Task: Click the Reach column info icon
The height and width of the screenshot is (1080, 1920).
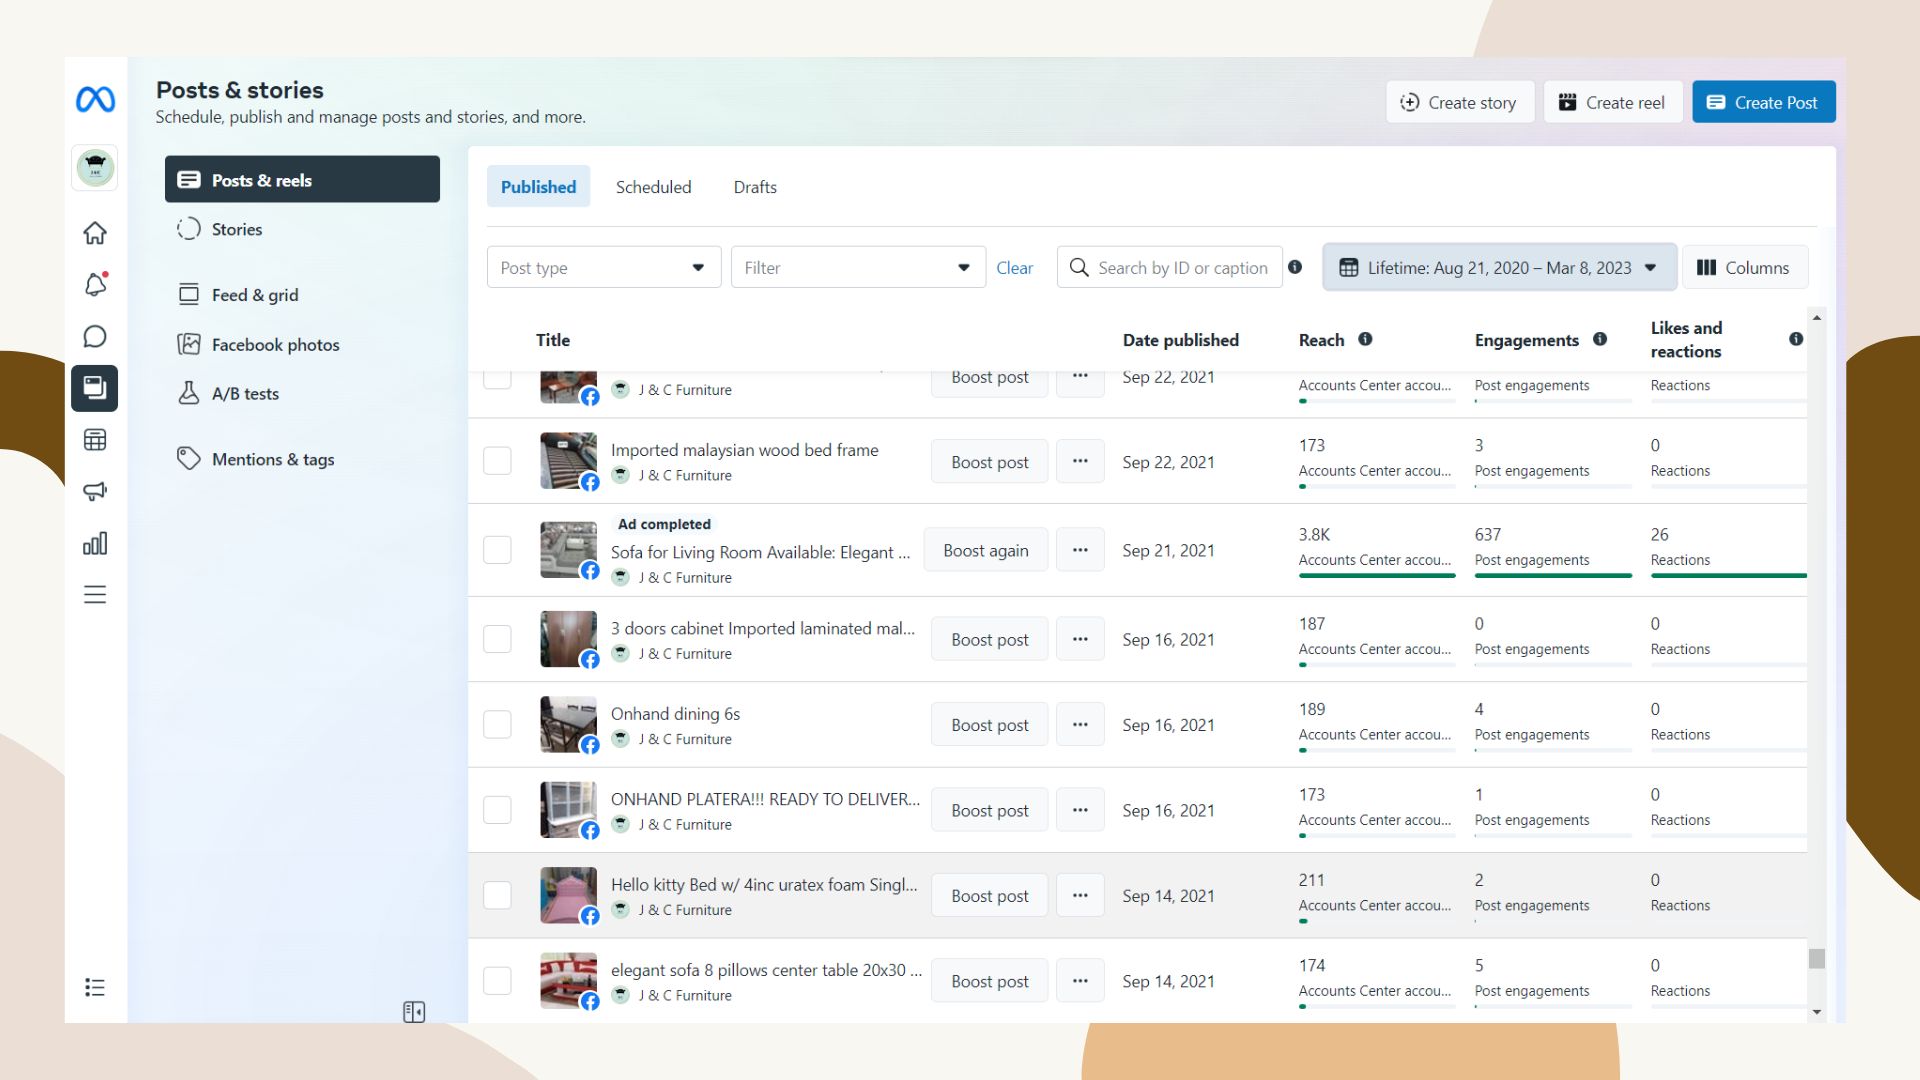Action: click(1365, 340)
